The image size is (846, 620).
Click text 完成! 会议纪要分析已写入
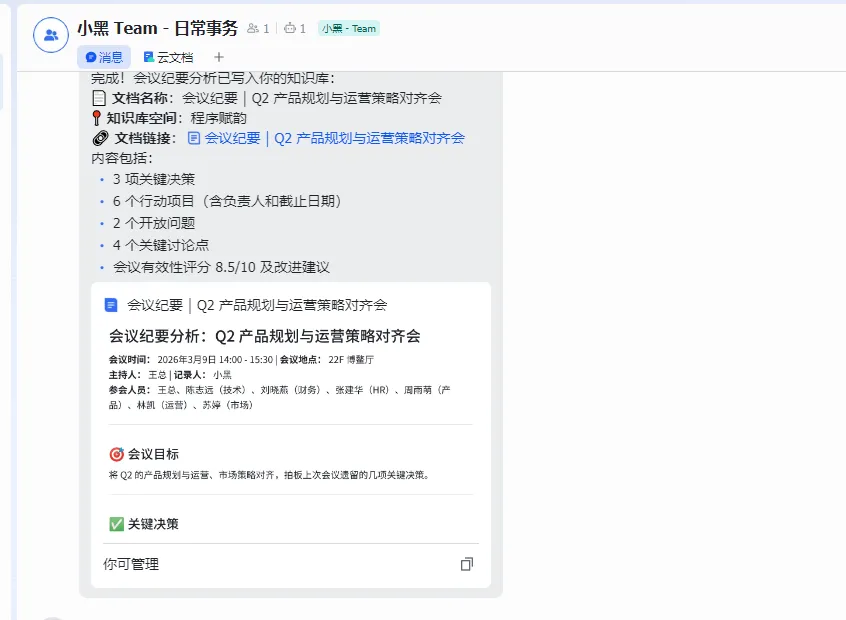pyautogui.click(x=213, y=79)
